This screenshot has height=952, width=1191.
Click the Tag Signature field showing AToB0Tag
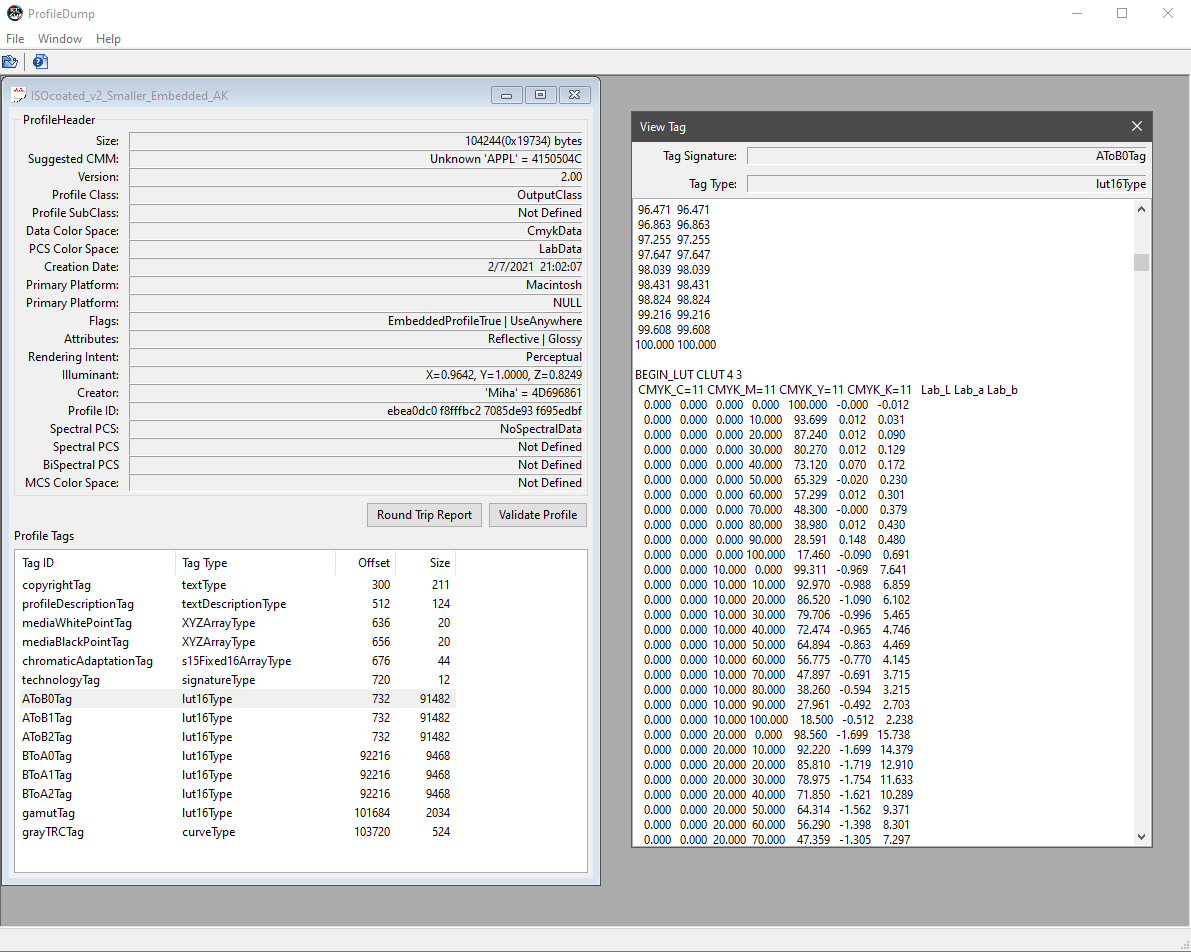(x=947, y=156)
